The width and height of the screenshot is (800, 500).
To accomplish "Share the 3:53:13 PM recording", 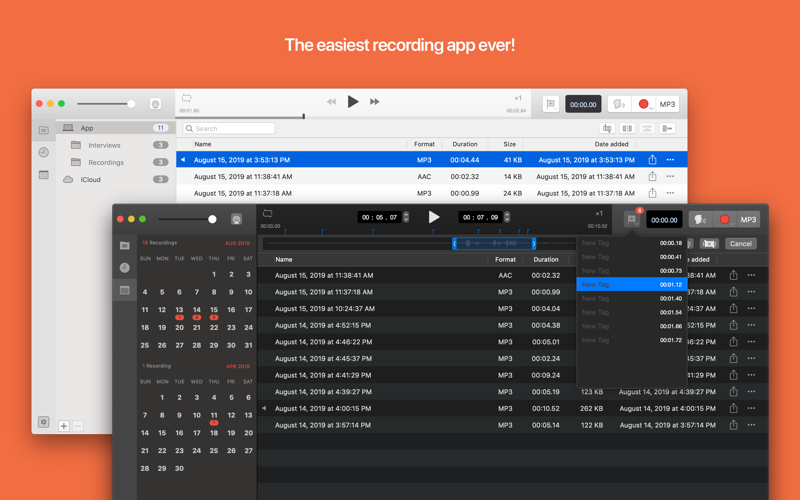I will point(652,160).
